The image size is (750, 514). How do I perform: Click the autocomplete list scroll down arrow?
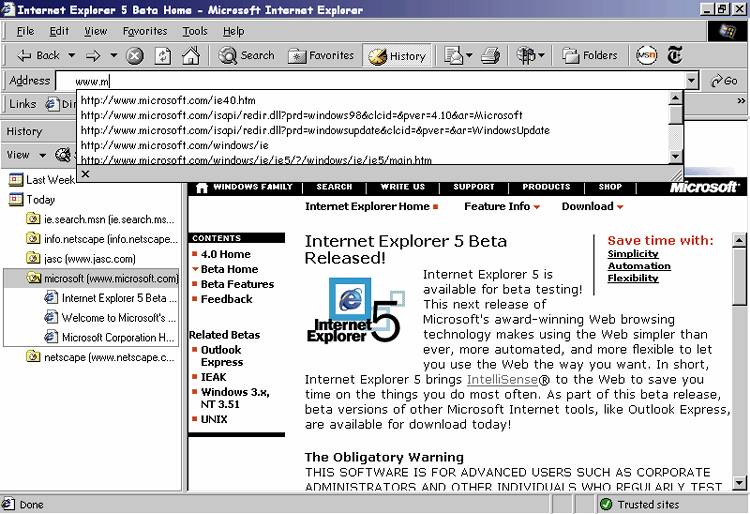pyautogui.click(x=675, y=156)
